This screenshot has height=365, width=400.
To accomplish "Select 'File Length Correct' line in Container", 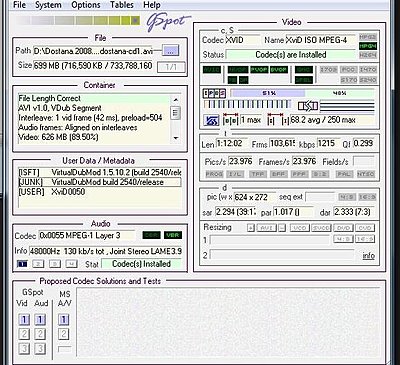I will click(x=94, y=99).
